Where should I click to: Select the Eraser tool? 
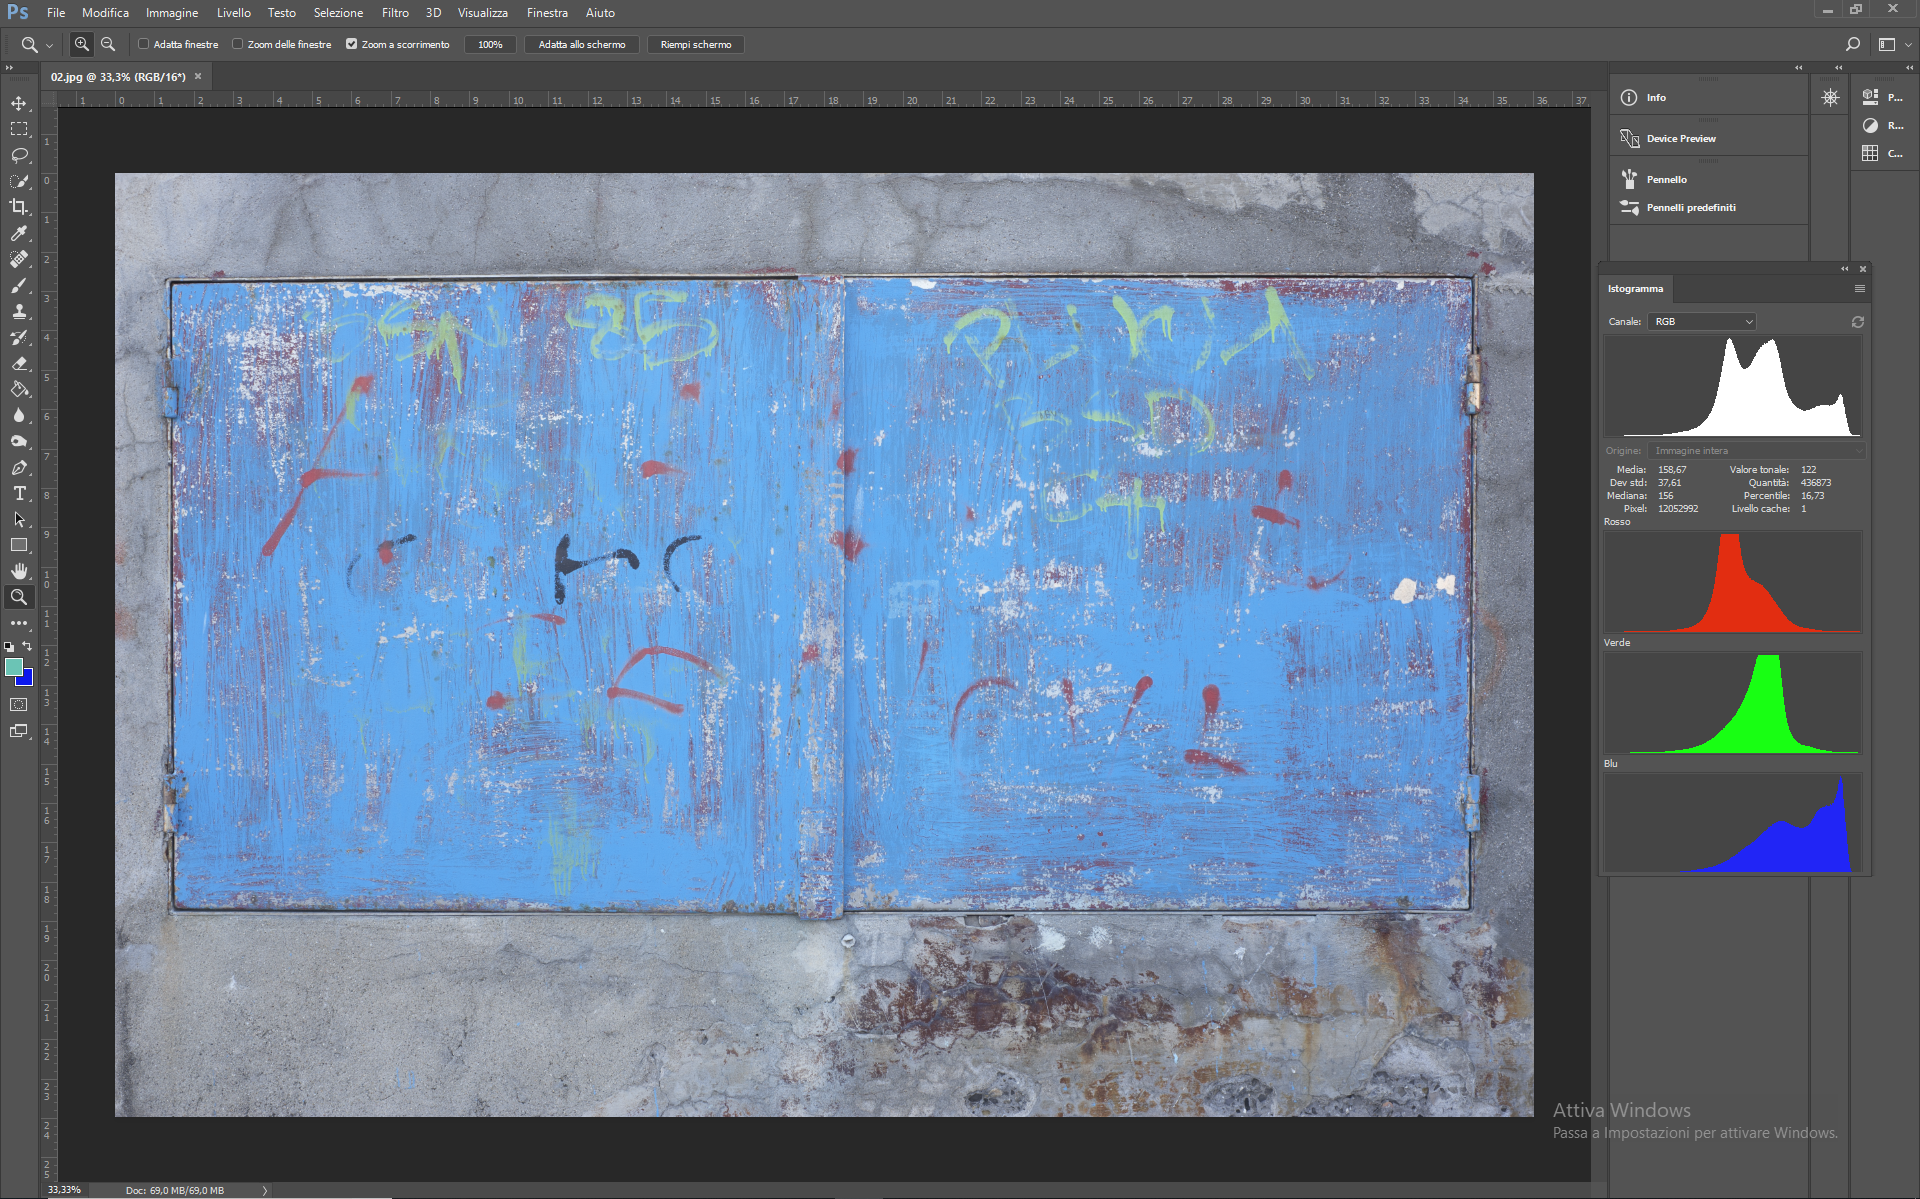19,363
